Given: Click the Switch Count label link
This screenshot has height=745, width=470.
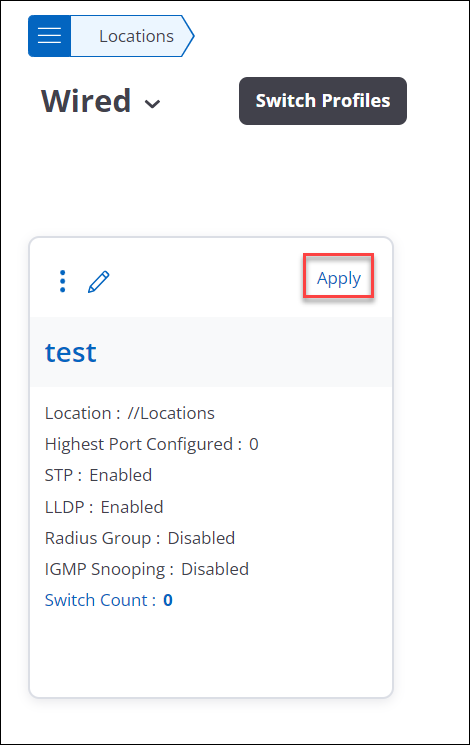Looking at the screenshot, I should [100, 600].
